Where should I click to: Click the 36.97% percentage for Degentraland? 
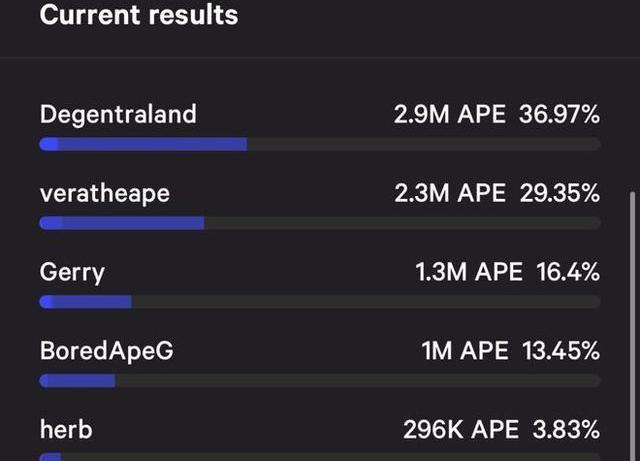coord(559,114)
